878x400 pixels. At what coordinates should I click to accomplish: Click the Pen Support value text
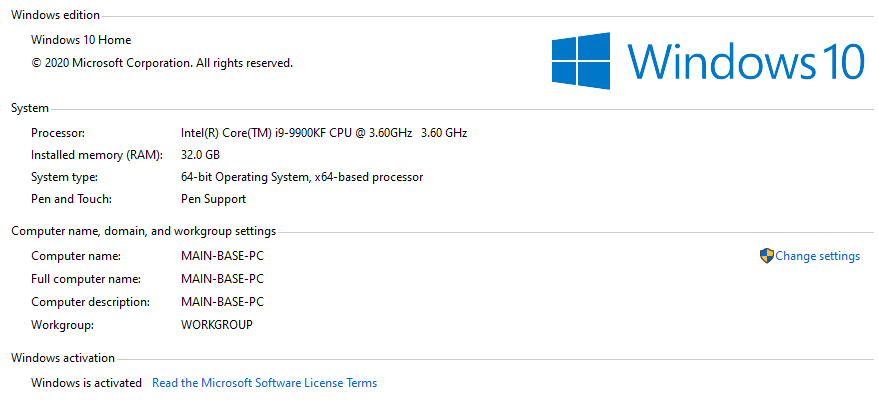[213, 199]
